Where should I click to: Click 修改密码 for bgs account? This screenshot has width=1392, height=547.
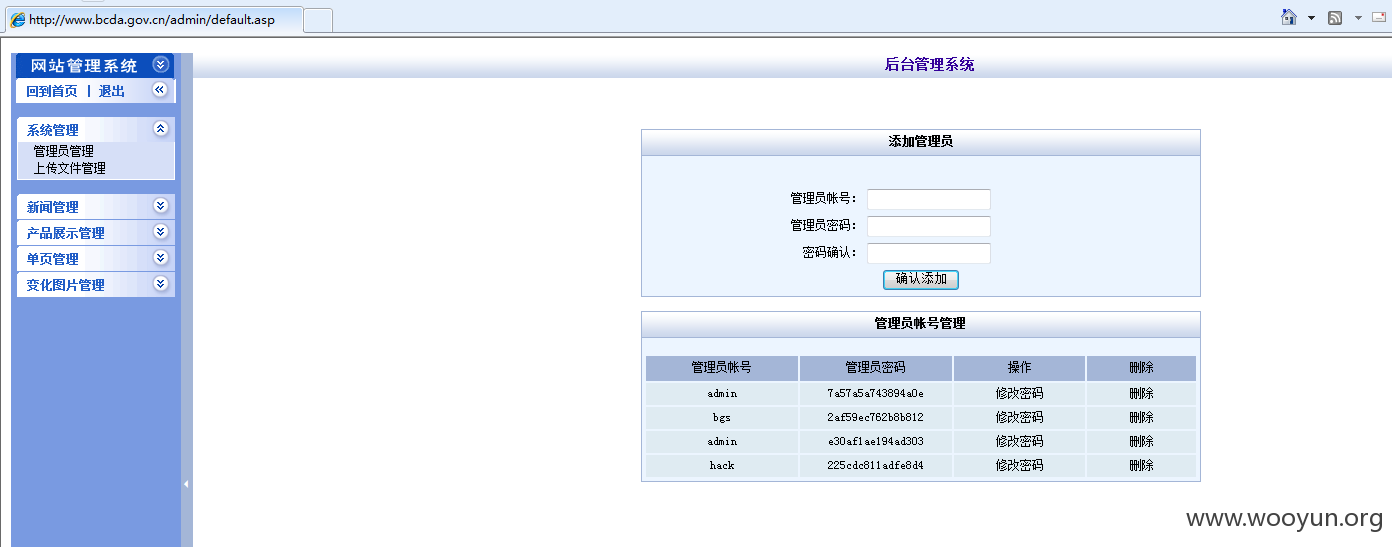pos(1019,417)
